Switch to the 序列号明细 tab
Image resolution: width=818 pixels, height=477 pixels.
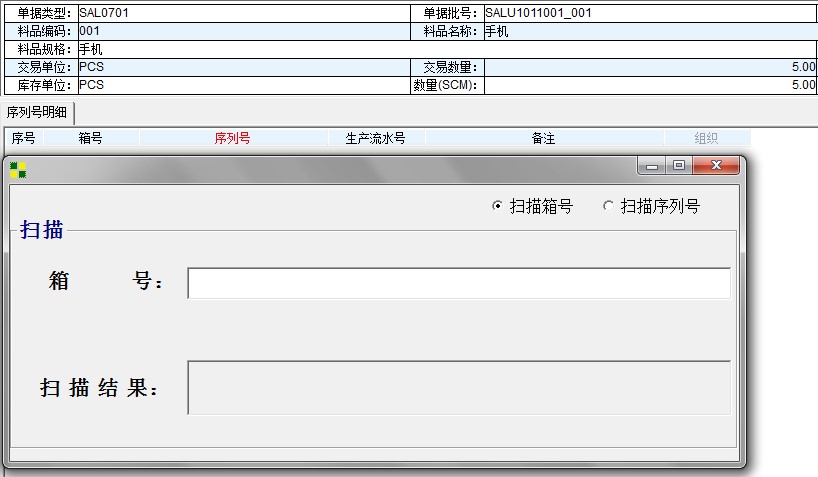tap(37, 112)
